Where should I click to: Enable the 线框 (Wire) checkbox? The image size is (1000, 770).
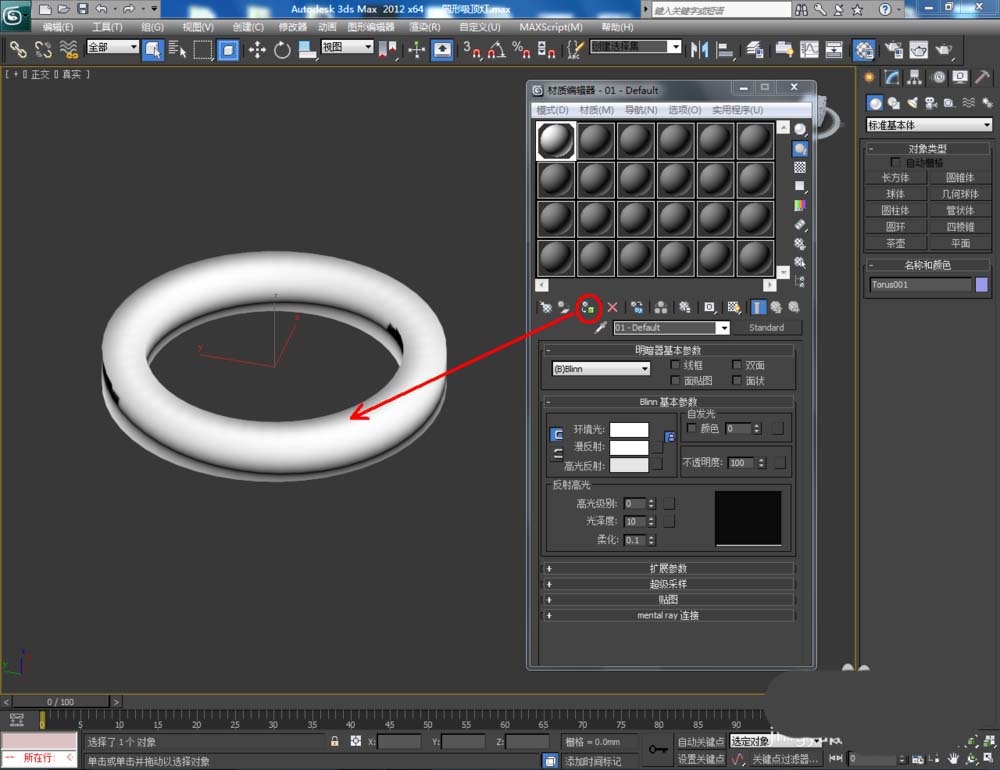[x=675, y=365]
